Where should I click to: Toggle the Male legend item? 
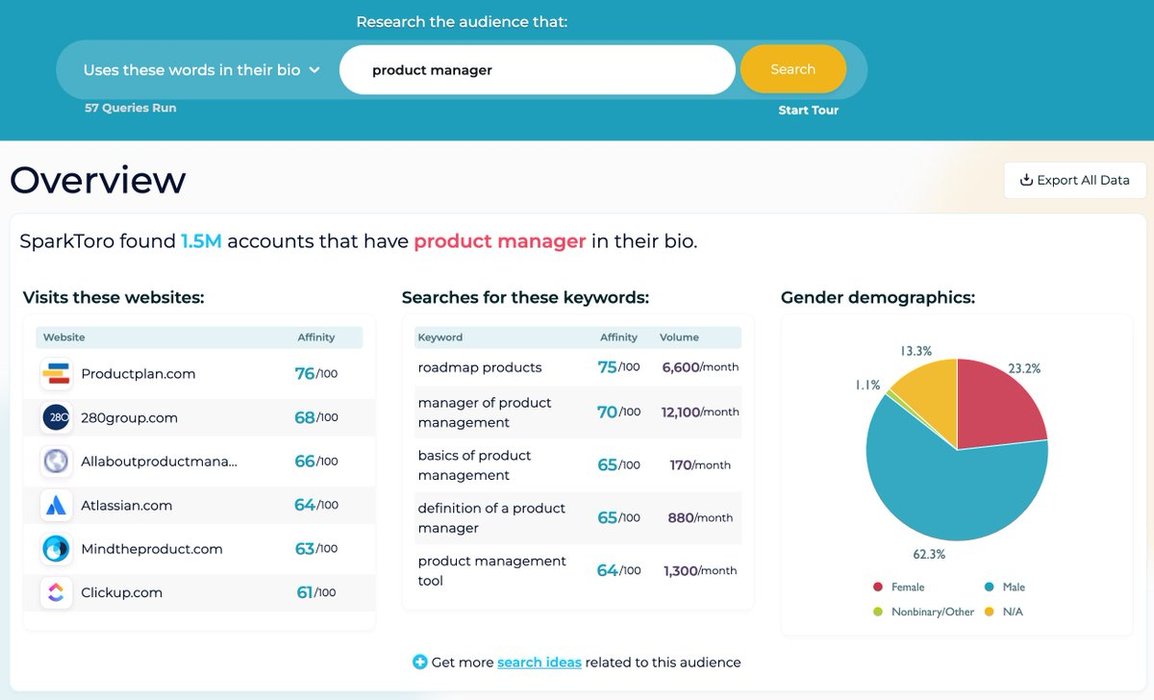coord(1005,587)
